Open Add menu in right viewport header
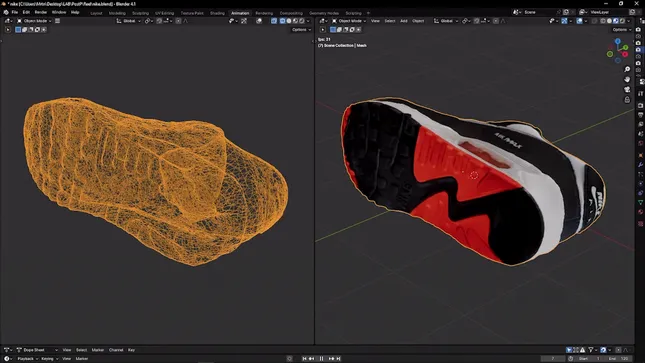This screenshot has width=645, height=363. coord(404,21)
